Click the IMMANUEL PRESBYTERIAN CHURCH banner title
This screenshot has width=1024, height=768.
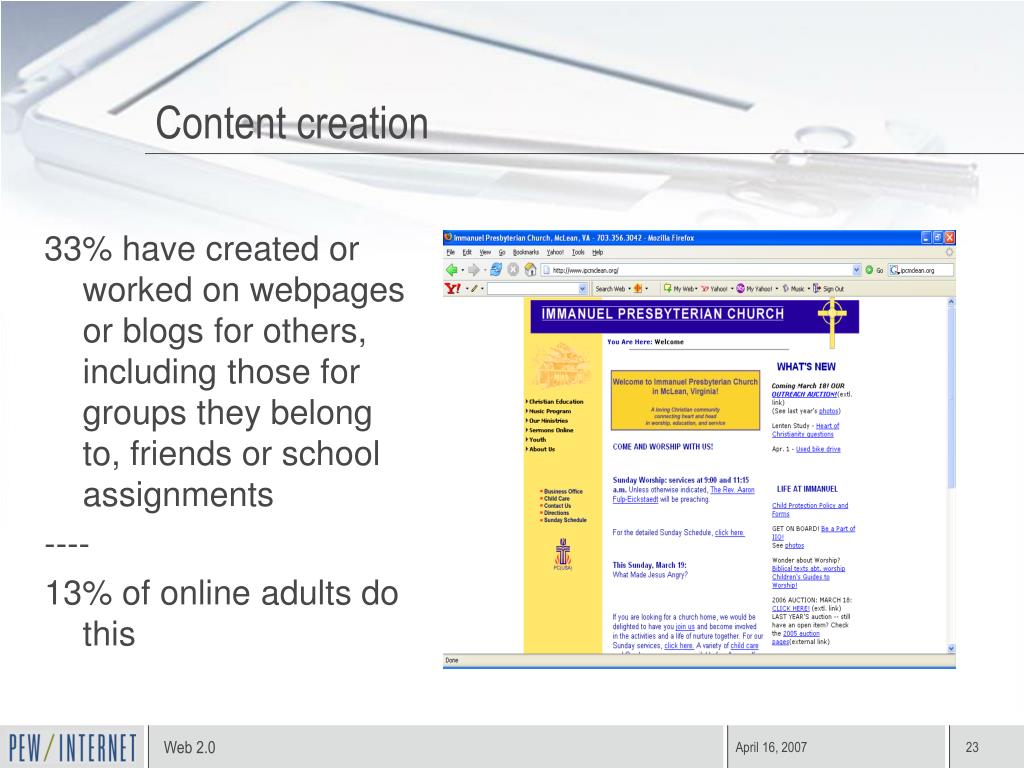[x=662, y=313]
